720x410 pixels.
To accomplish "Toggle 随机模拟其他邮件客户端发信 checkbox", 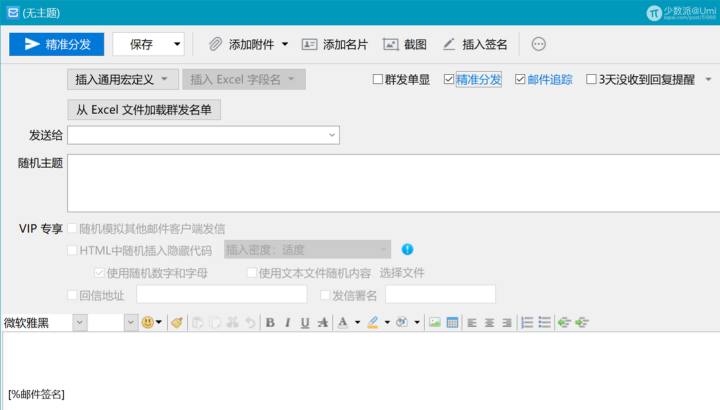I will tap(72, 228).
